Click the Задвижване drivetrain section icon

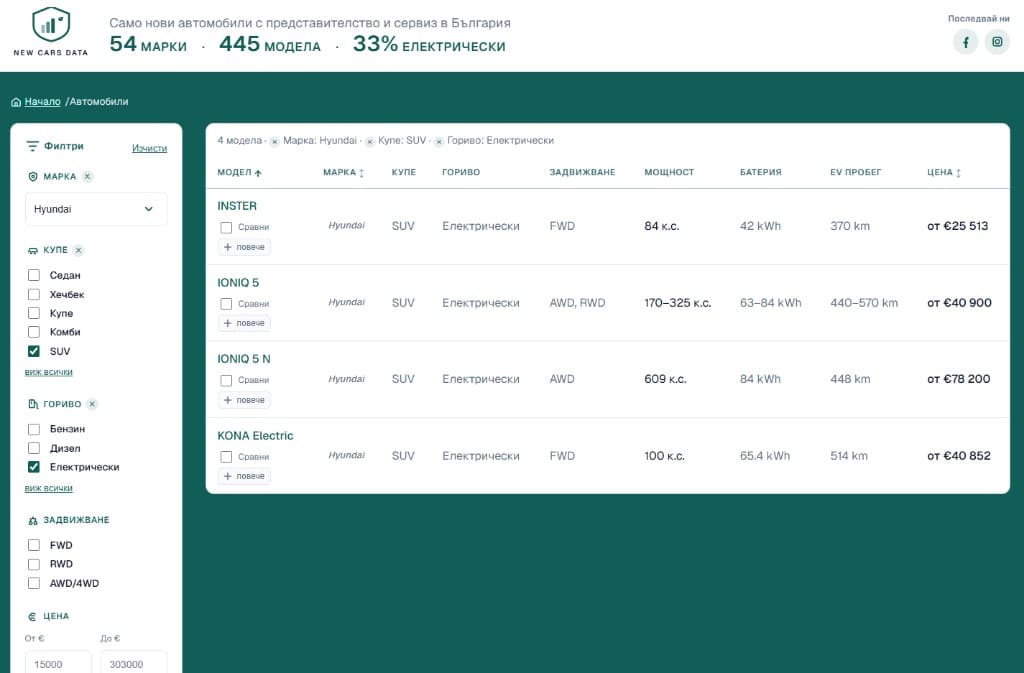point(33,520)
